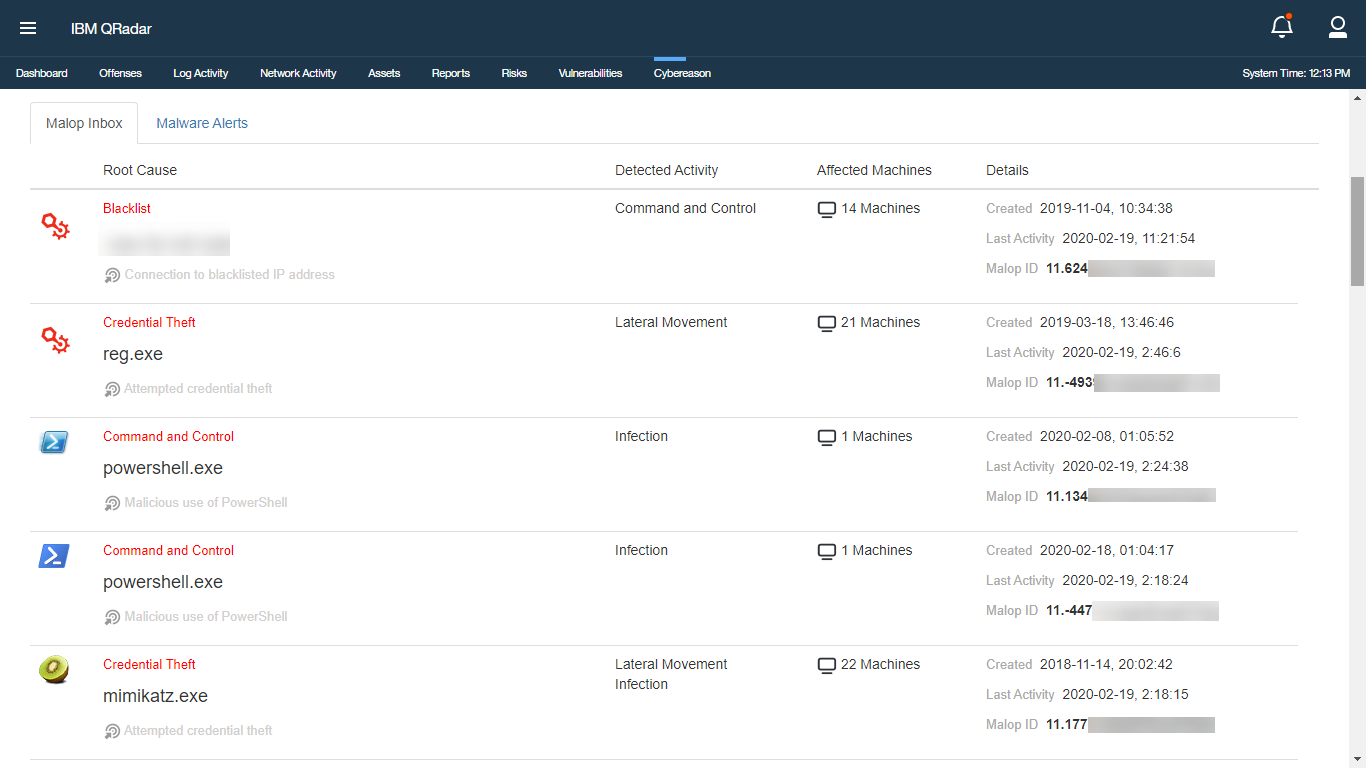Click the PowerShell icon on the second powershell.exe malop
This screenshot has height=768, width=1366.
[x=53, y=555]
